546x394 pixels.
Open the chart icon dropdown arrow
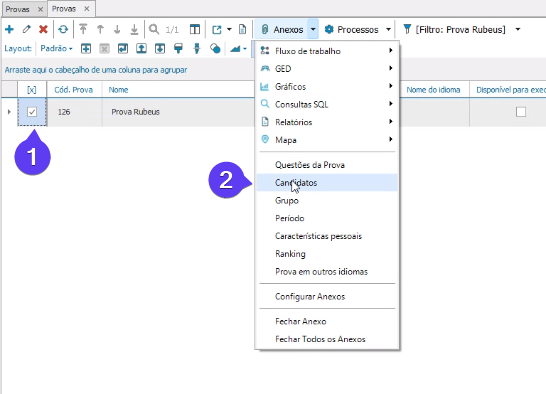tap(245, 49)
